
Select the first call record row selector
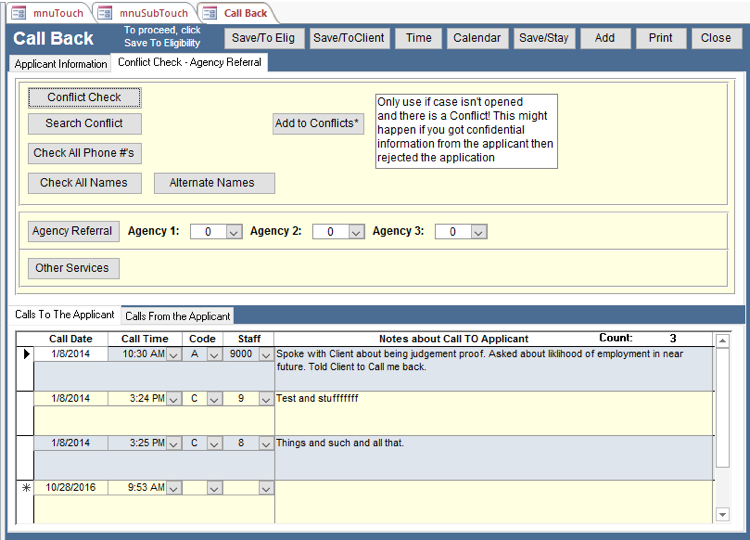[x=26, y=354]
